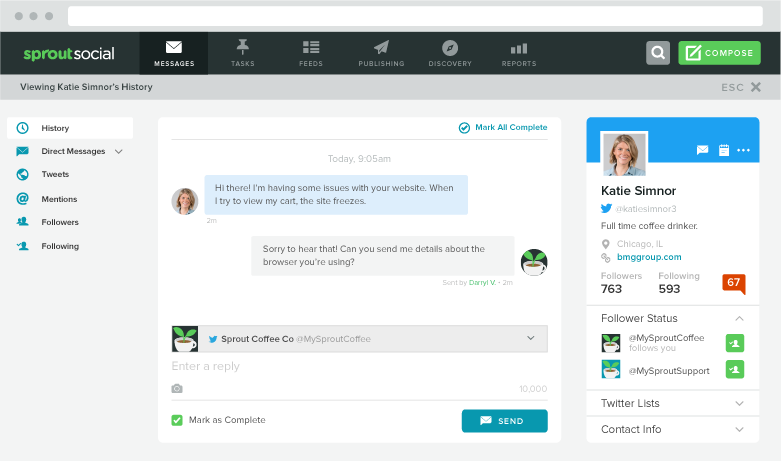Click the ESC label
The height and width of the screenshot is (461, 781).
click(x=732, y=88)
